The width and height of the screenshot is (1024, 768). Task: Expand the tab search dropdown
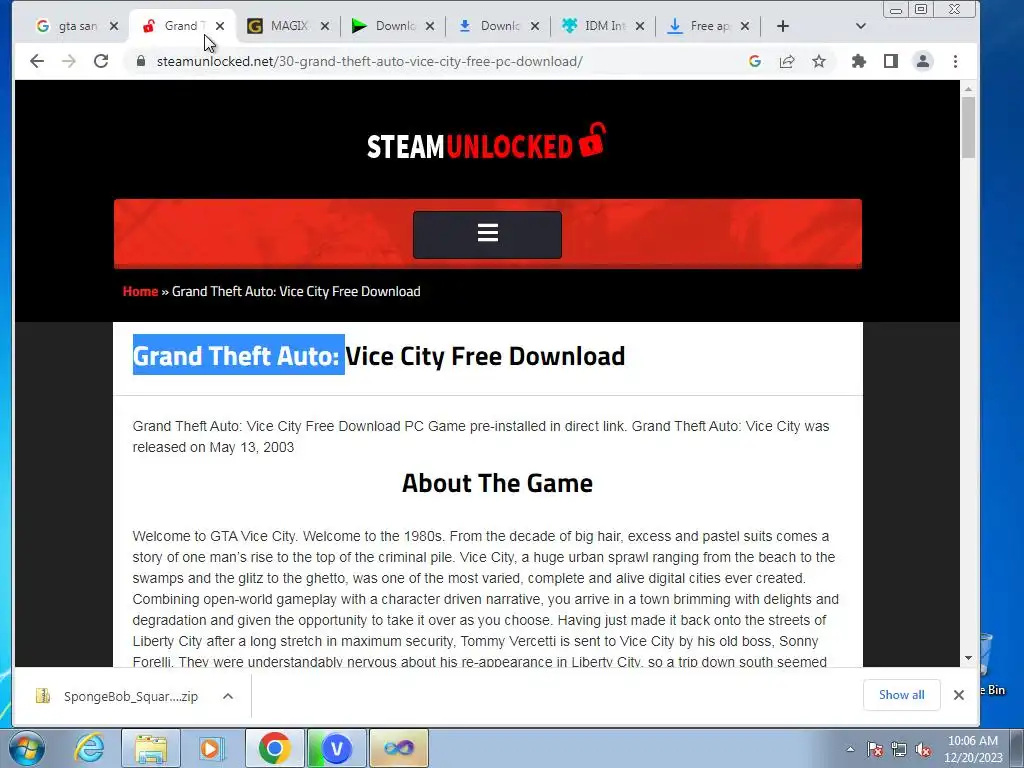point(861,26)
